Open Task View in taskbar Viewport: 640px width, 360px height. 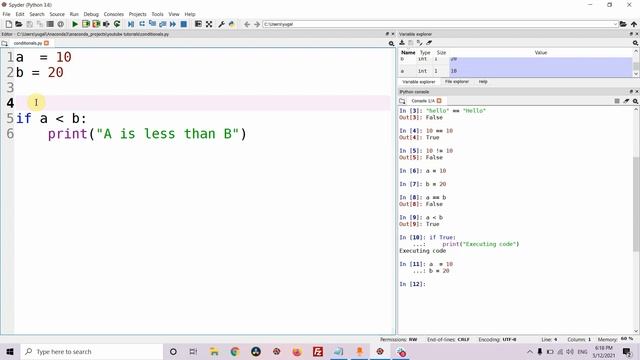pos(193,351)
